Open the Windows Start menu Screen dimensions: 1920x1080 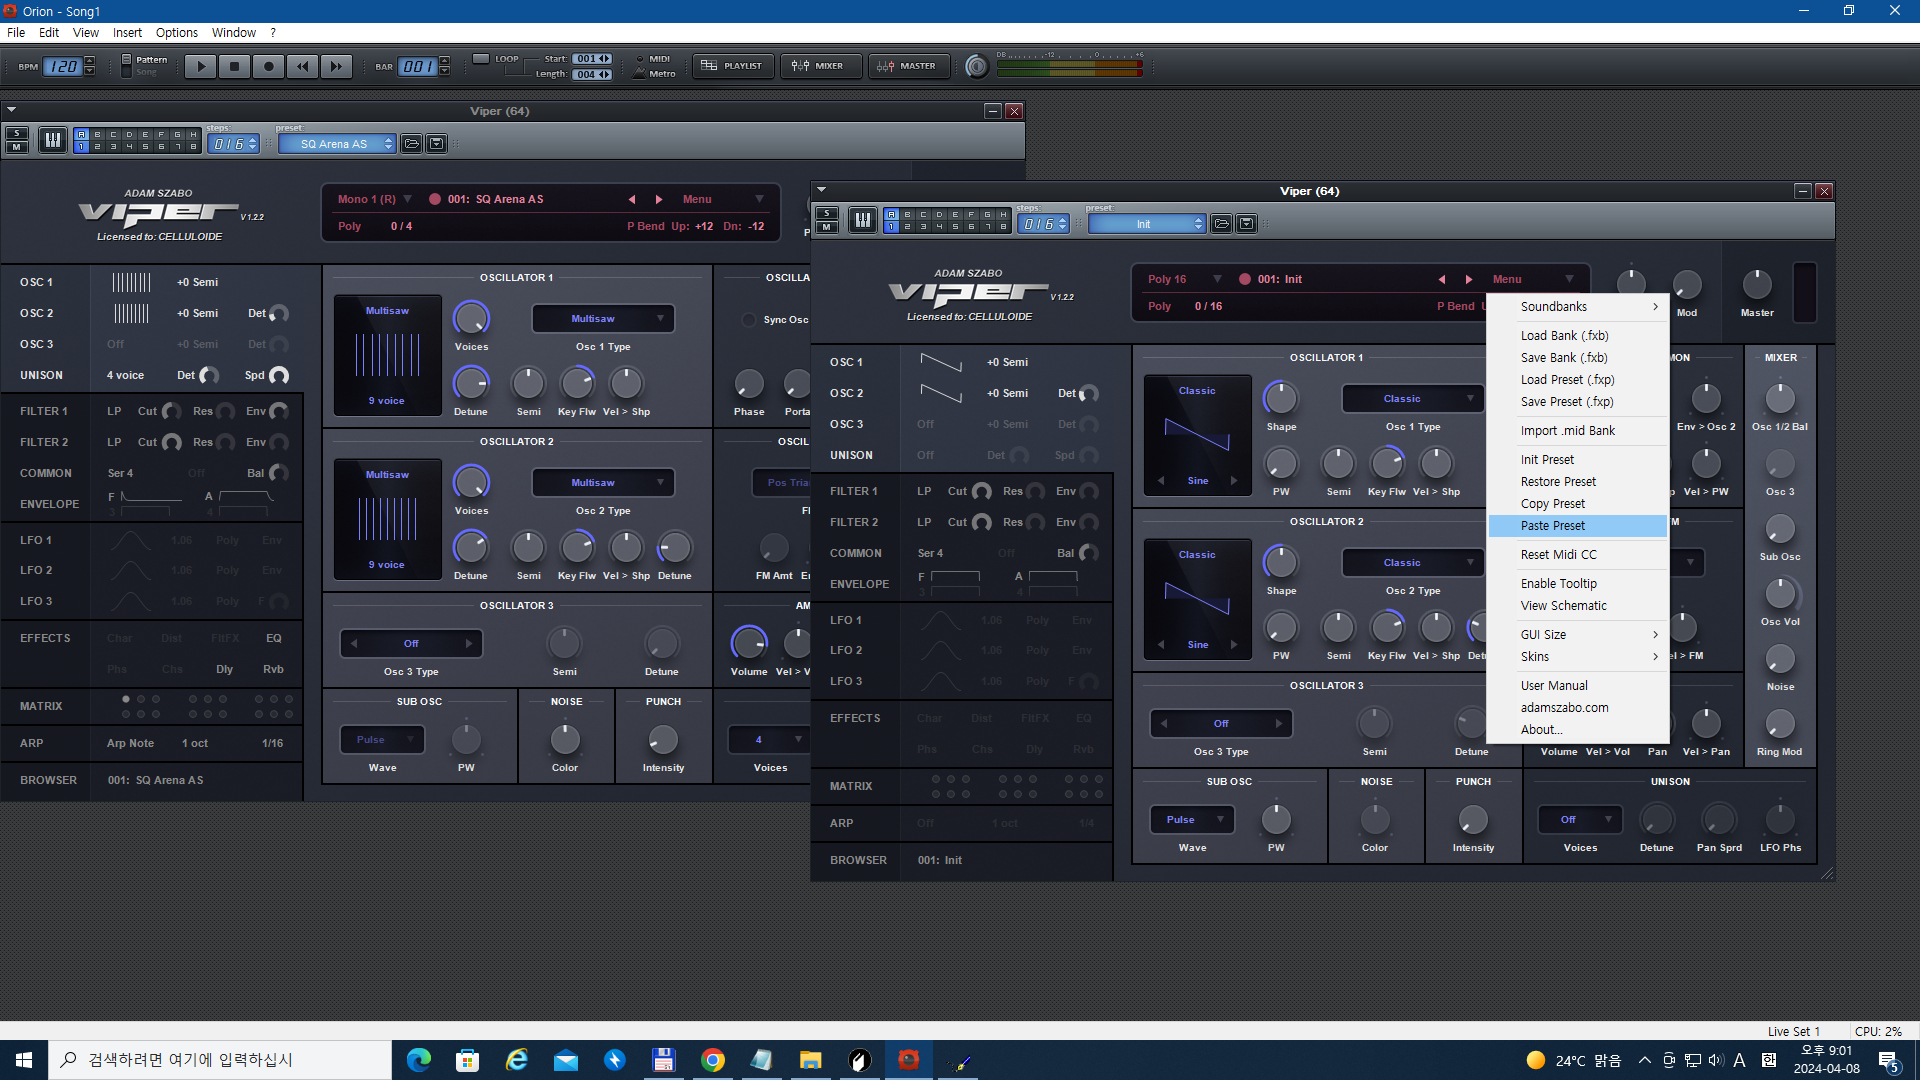[x=24, y=1060]
